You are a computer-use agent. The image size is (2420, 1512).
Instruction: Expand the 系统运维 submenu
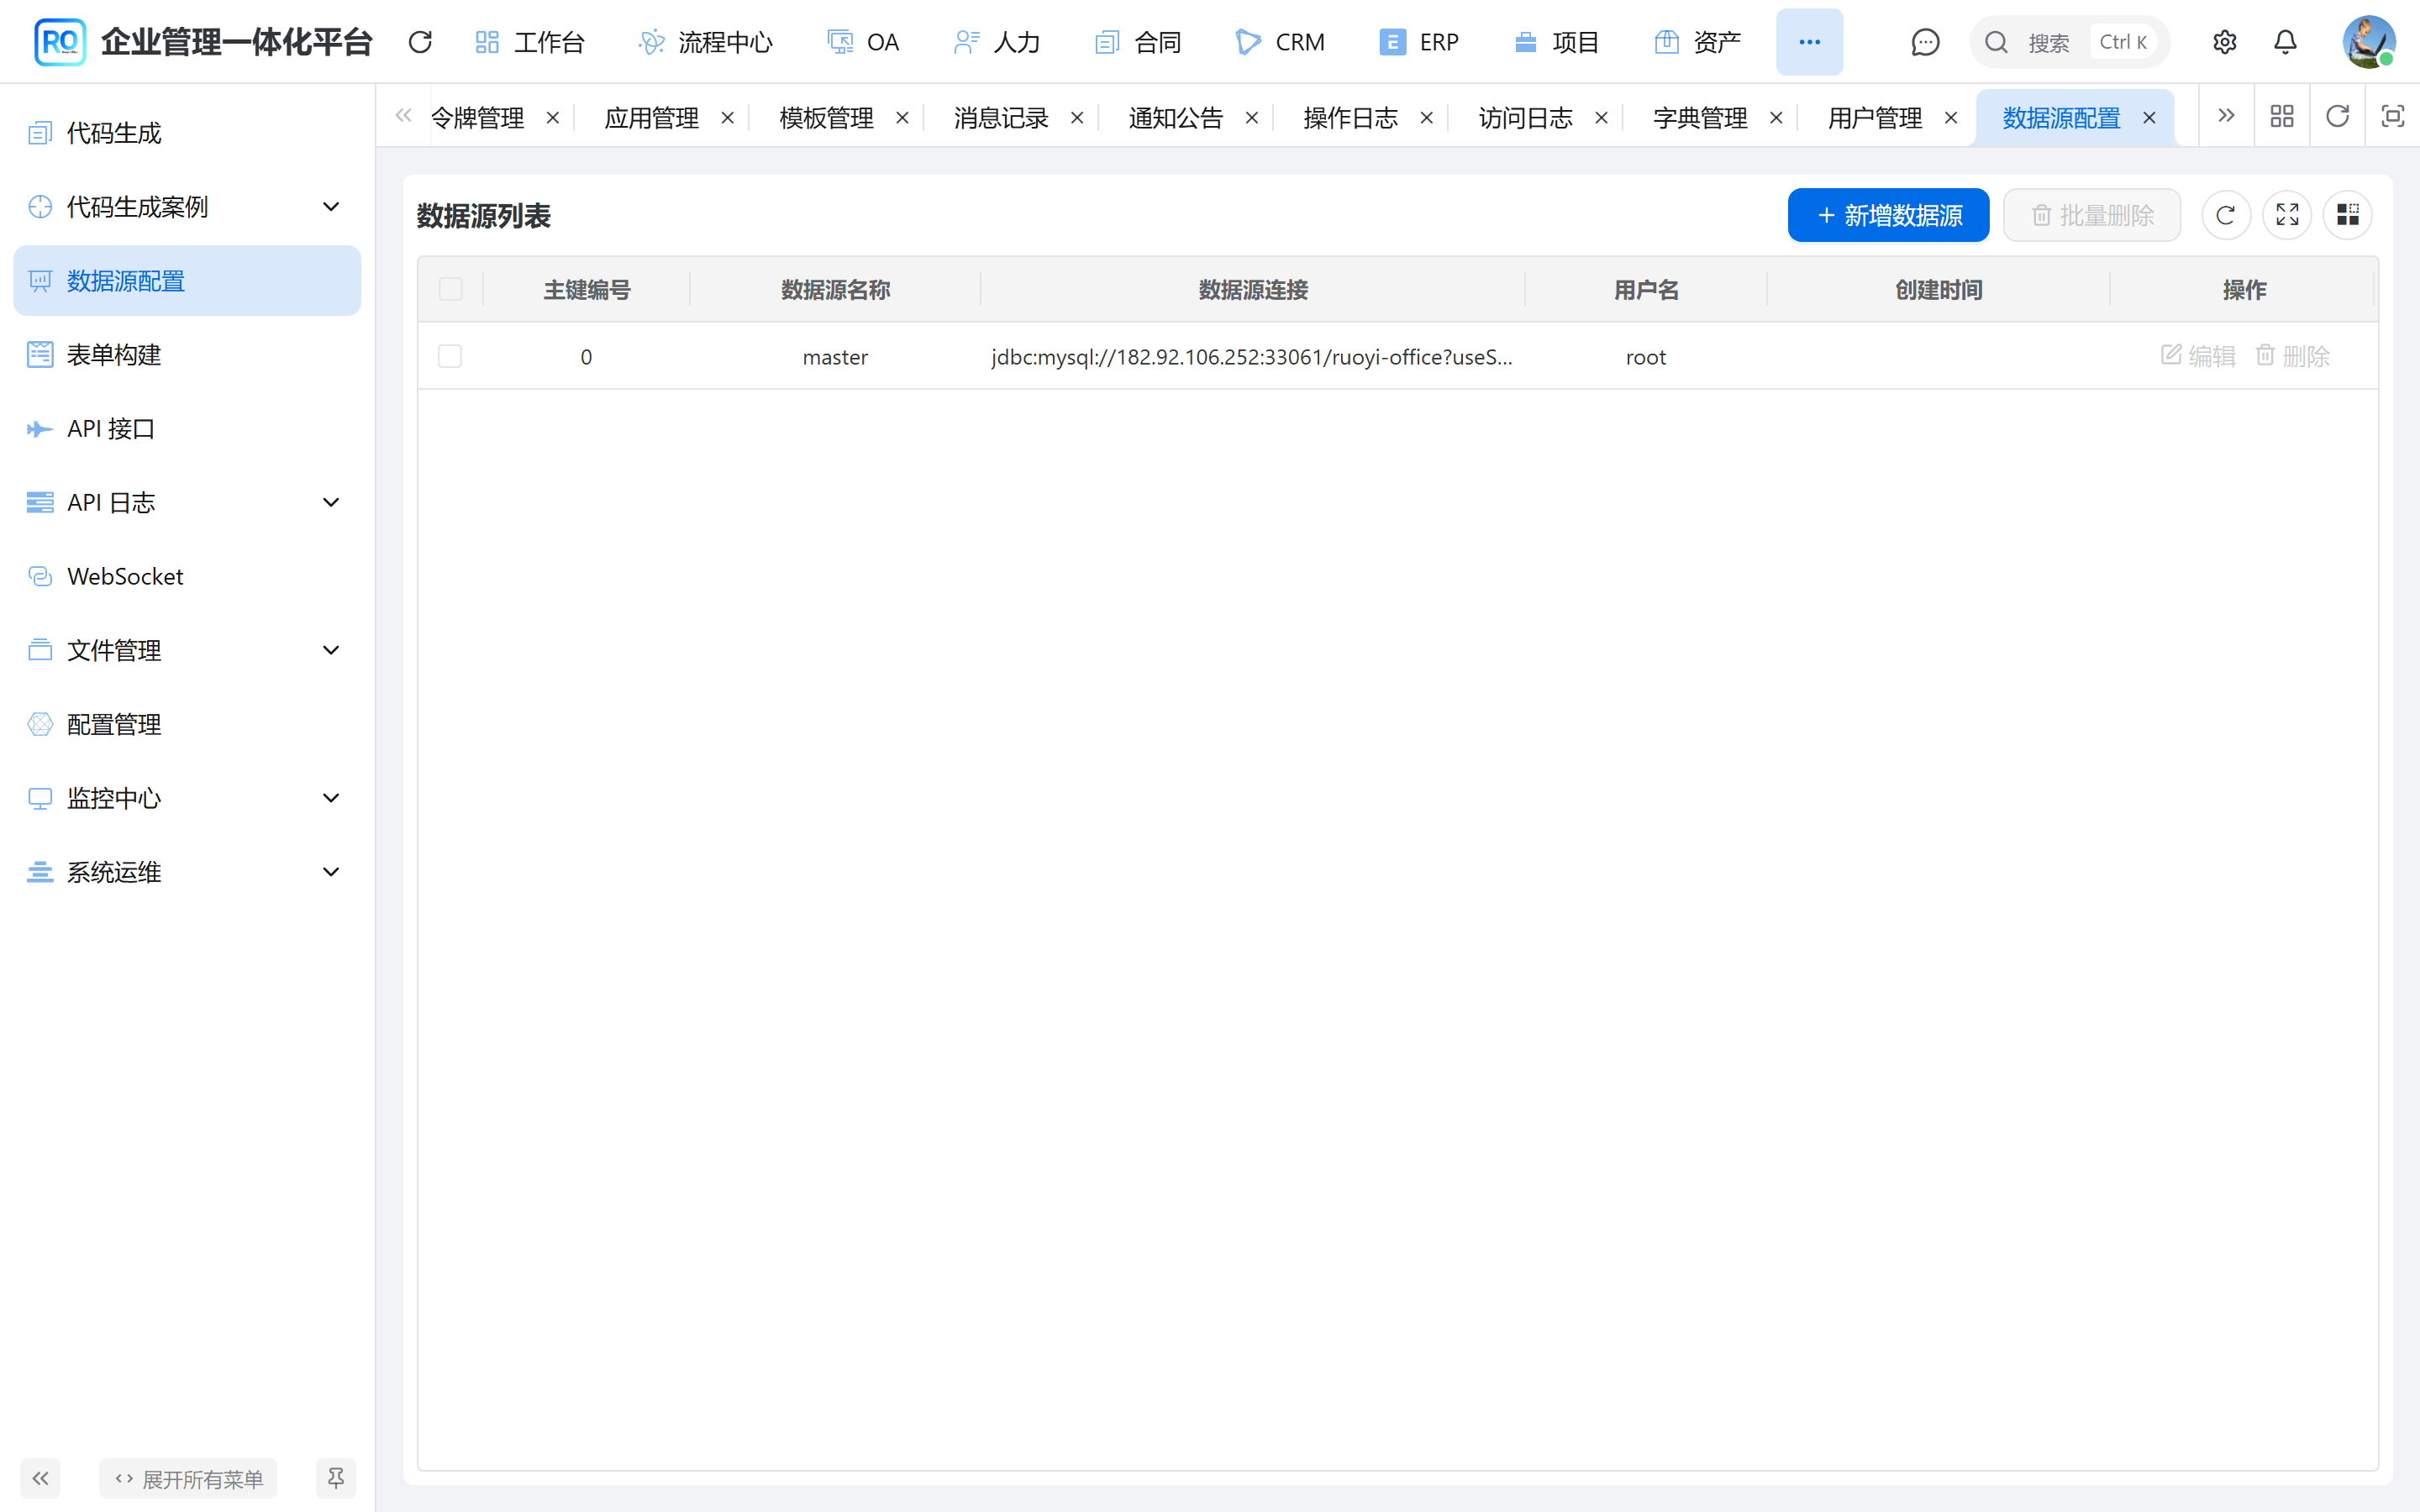pyautogui.click(x=187, y=872)
